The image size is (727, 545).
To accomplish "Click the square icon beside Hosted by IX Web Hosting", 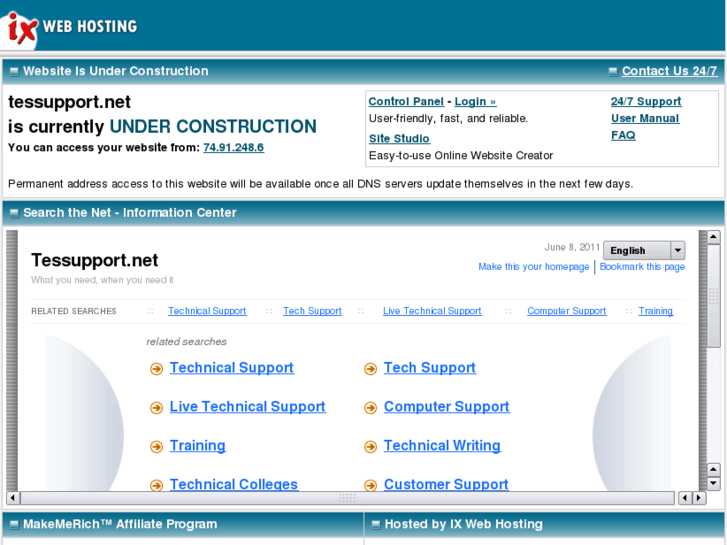I will (376, 525).
